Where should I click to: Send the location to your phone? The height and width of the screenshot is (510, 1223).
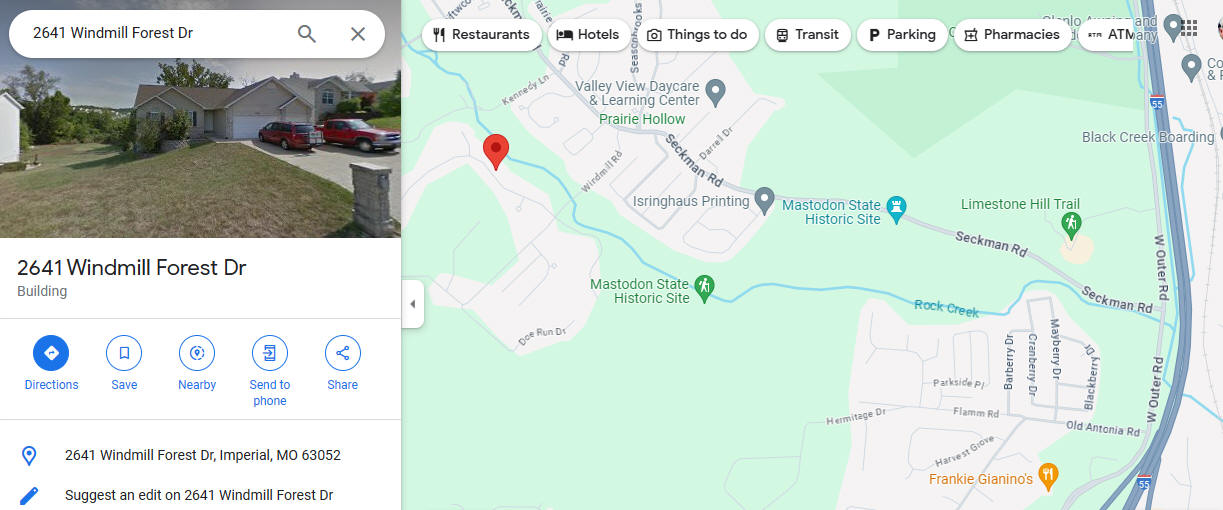(x=270, y=371)
